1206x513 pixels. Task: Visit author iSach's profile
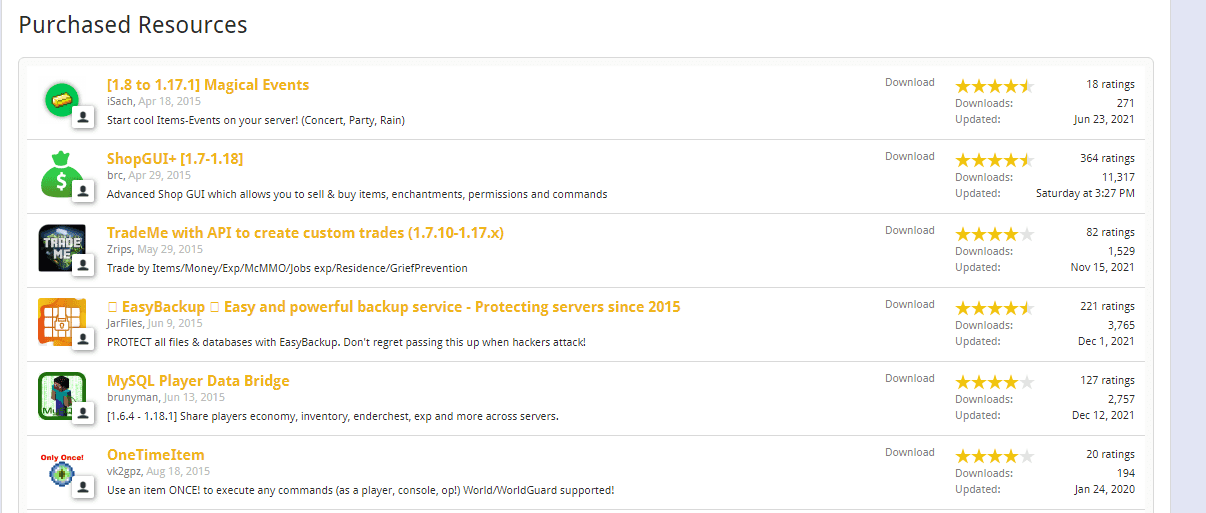pyautogui.click(x=119, y=102)
